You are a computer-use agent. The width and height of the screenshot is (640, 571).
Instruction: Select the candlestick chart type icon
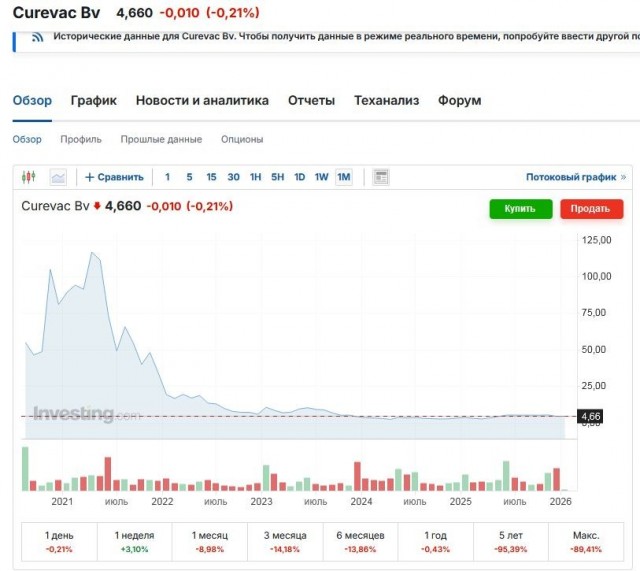[x=29, y=177]
